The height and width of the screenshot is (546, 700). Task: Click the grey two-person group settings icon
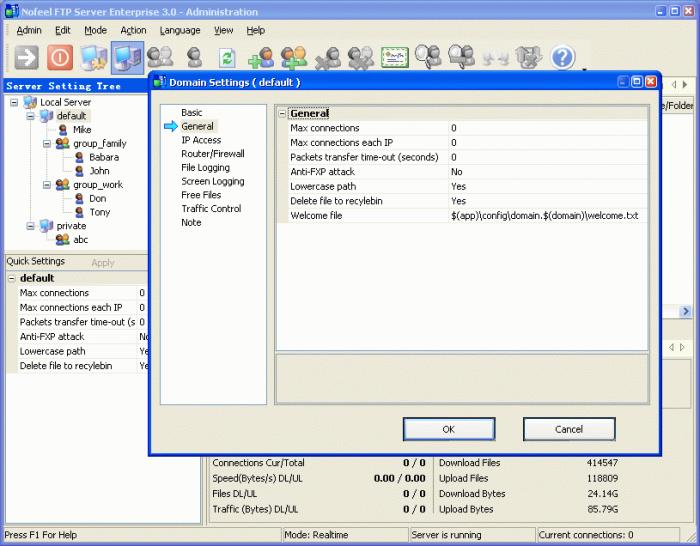[x=160, y=57]
